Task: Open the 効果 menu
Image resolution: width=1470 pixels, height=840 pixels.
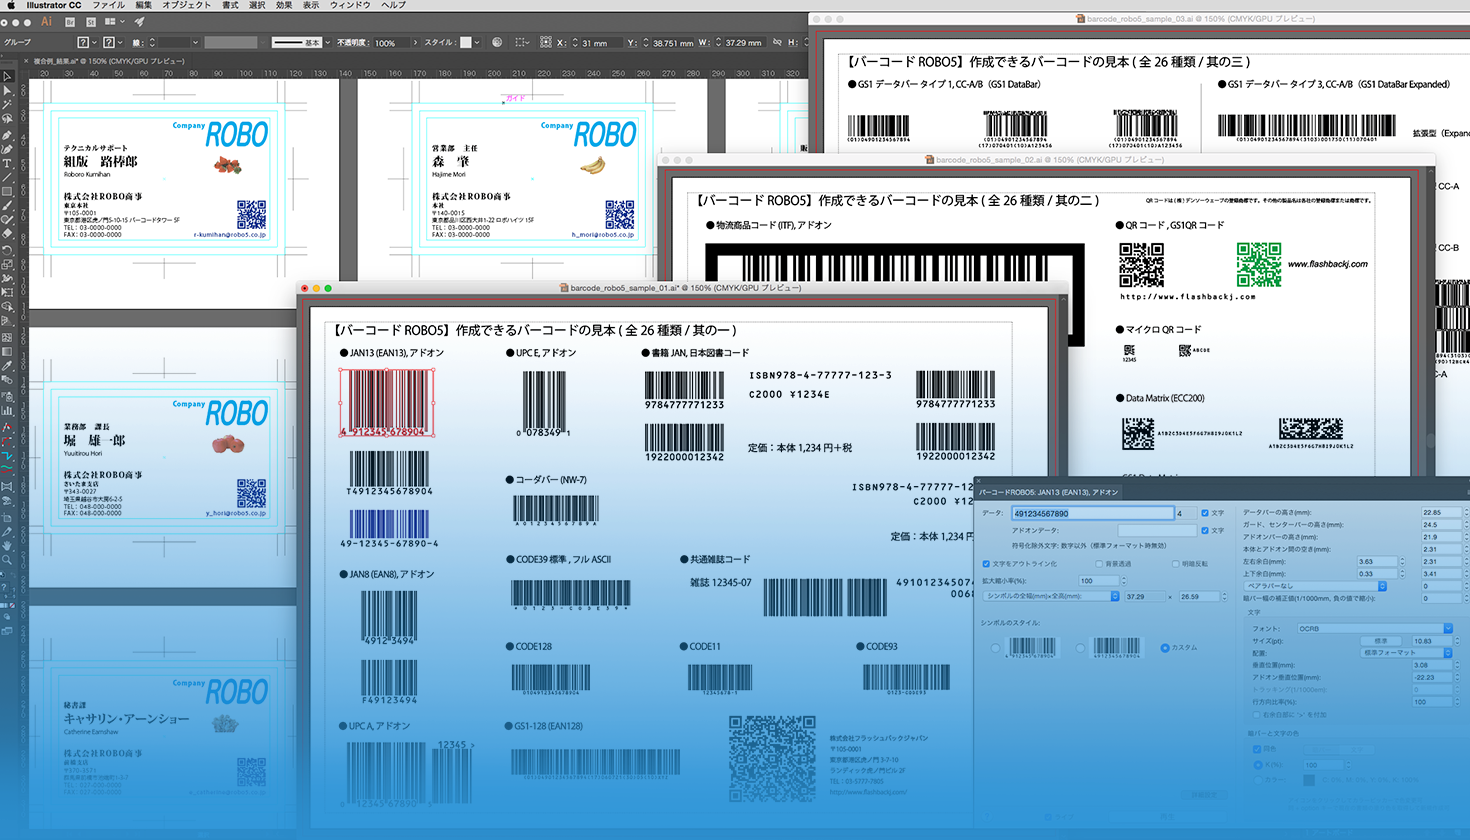Action: [284, 5]
